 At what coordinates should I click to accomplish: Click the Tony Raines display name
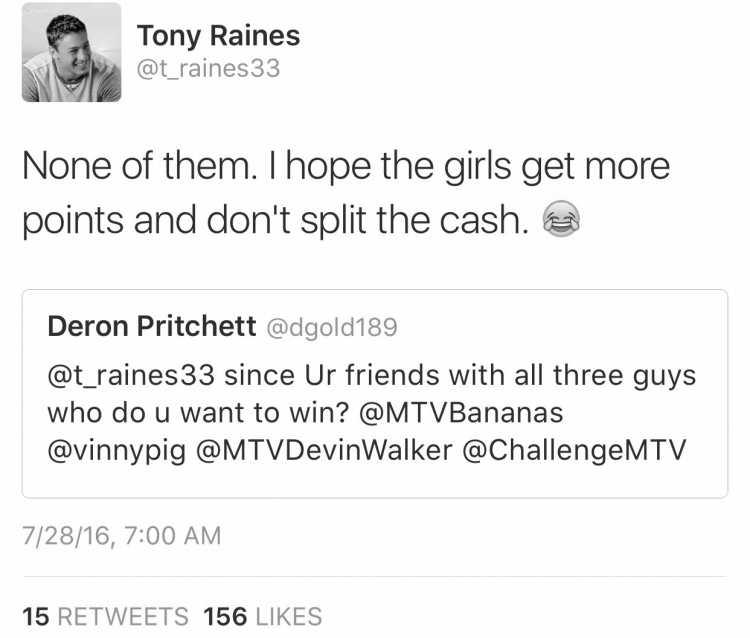(219, 36)
